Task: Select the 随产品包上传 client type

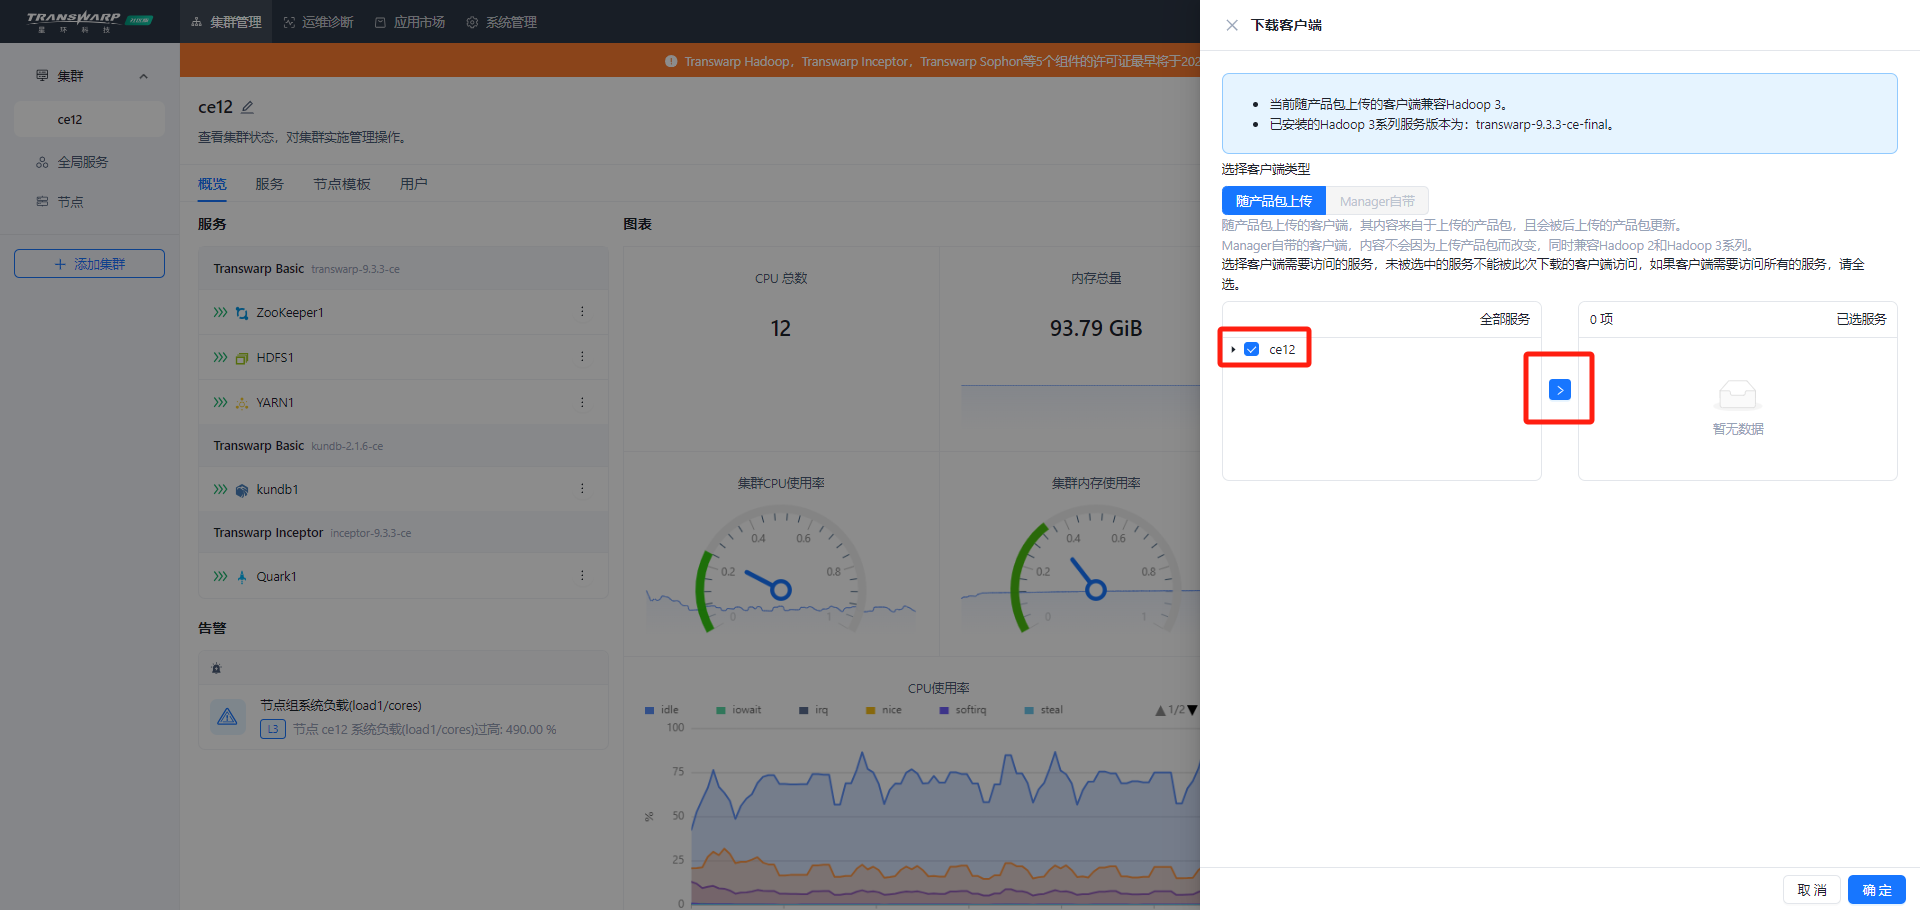Action: 1273,201
